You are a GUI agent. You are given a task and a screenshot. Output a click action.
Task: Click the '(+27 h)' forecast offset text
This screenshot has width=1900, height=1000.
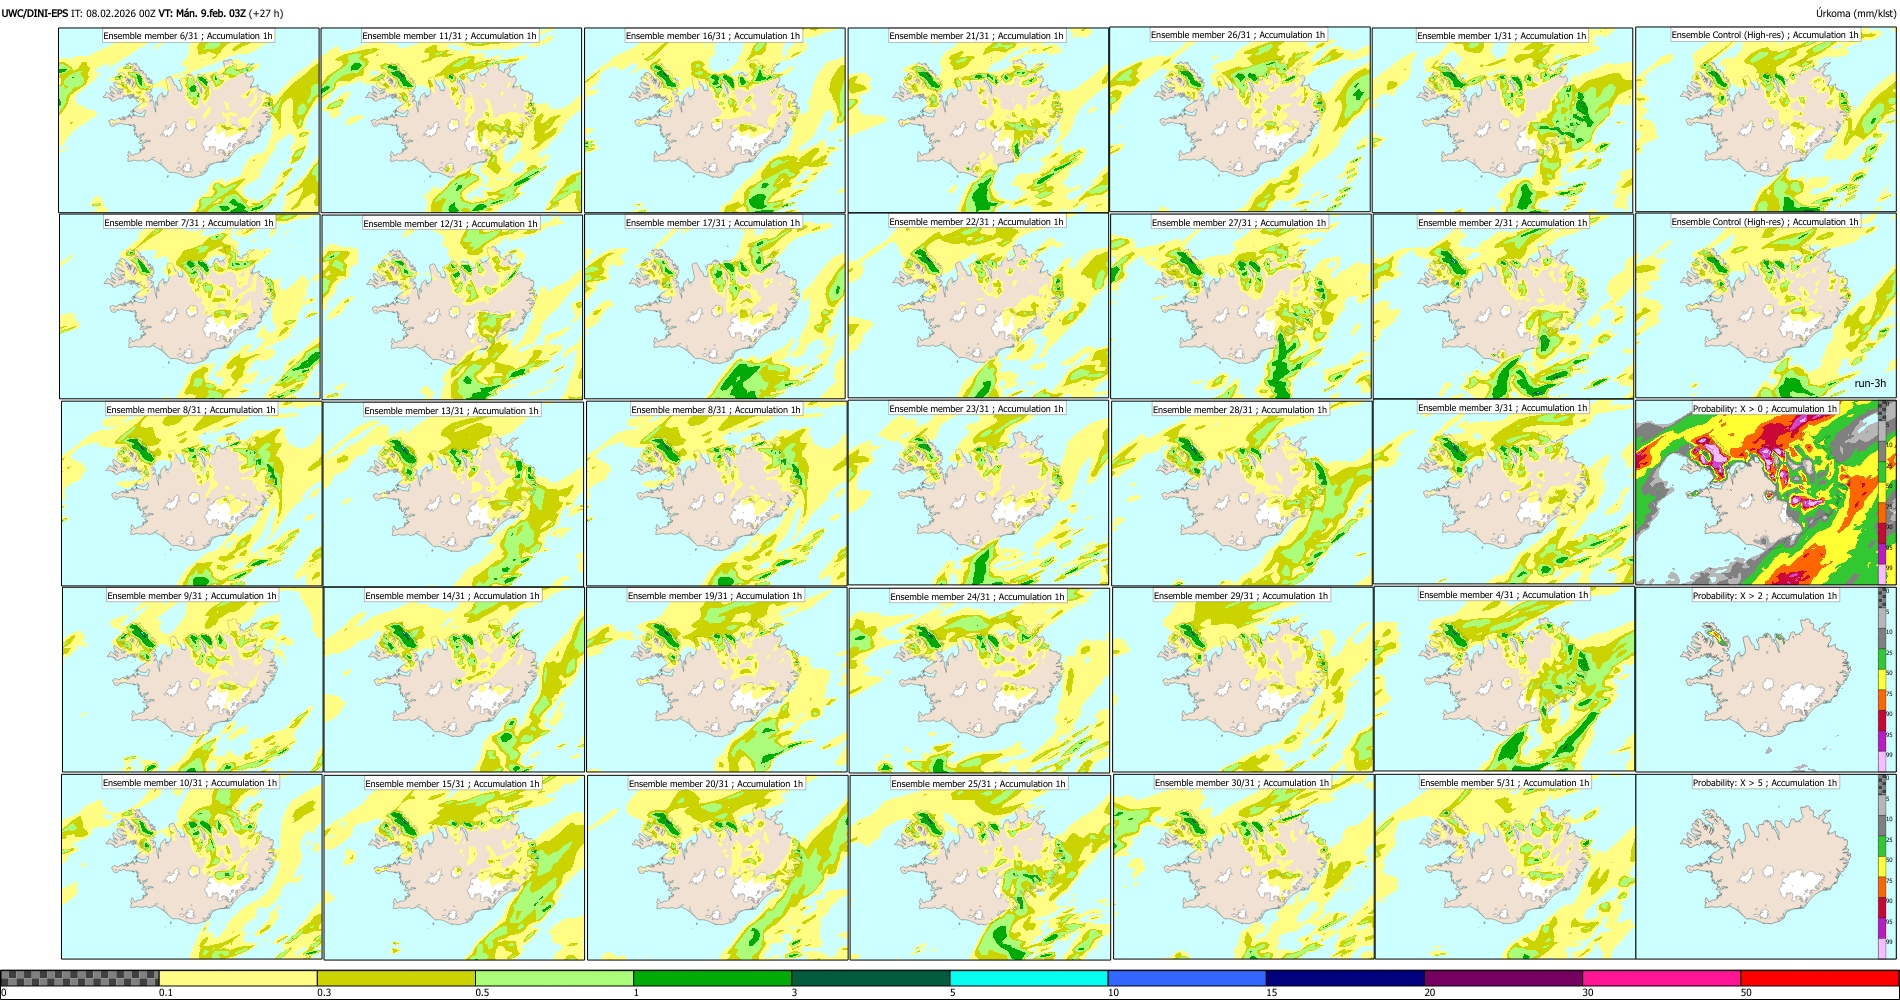coord(266,14)
